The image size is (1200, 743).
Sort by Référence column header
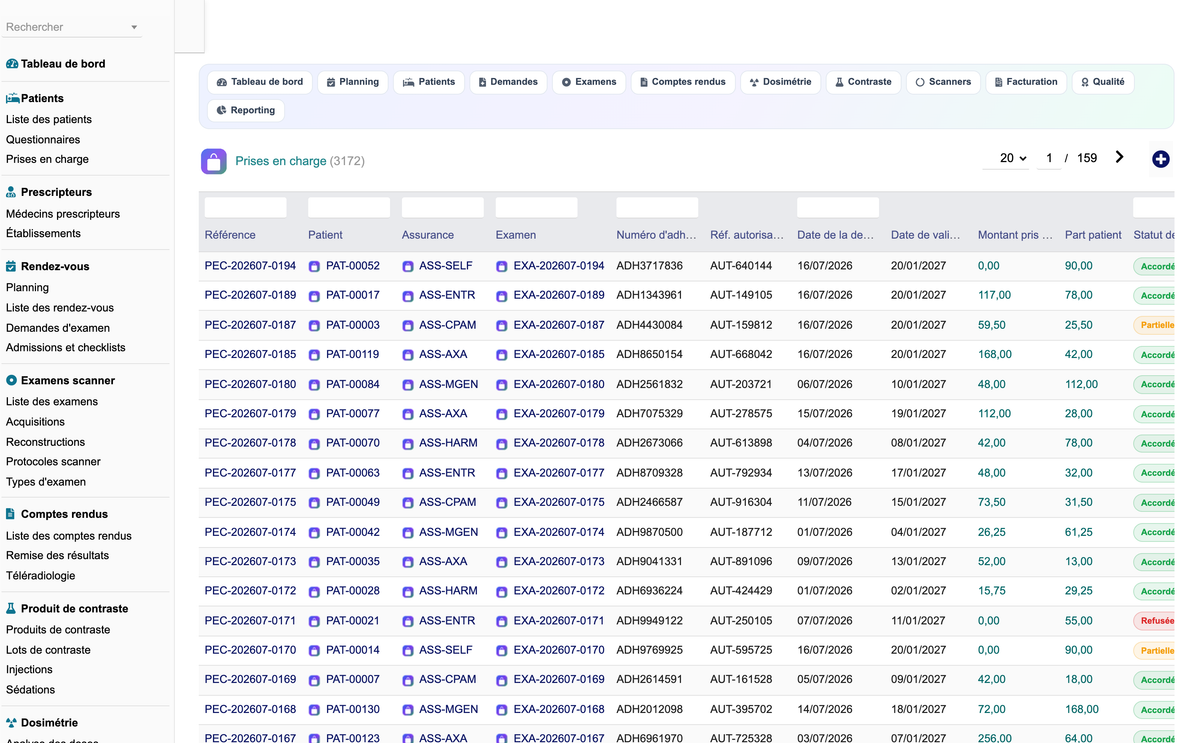point(230,235)
